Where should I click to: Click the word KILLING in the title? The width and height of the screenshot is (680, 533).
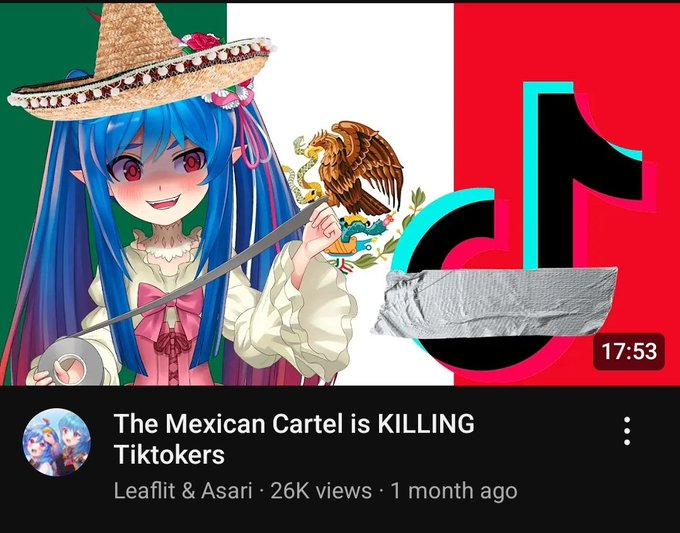pos(426,423)
